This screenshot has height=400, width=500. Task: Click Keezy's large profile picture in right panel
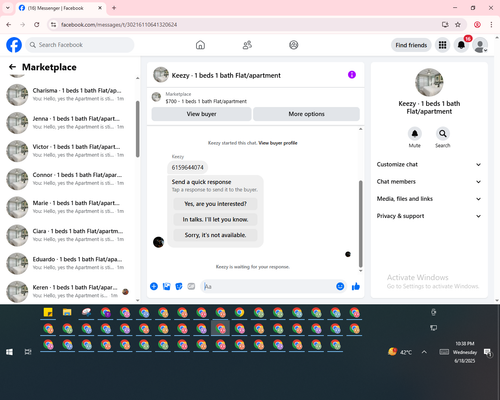429,82
